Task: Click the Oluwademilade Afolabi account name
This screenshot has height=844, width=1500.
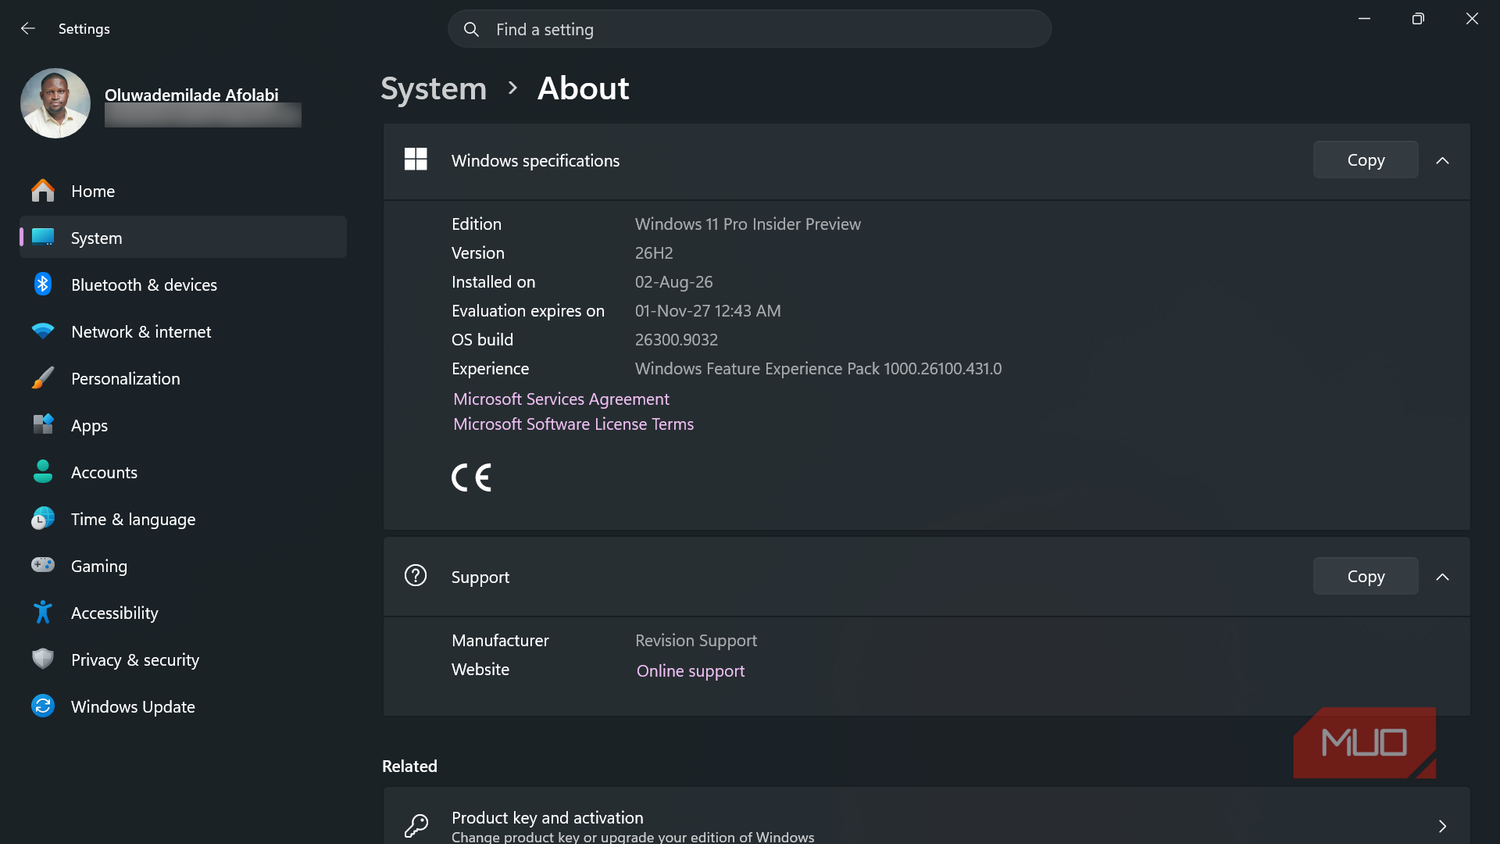Action: pyautogui.click(x=192, y=95)
